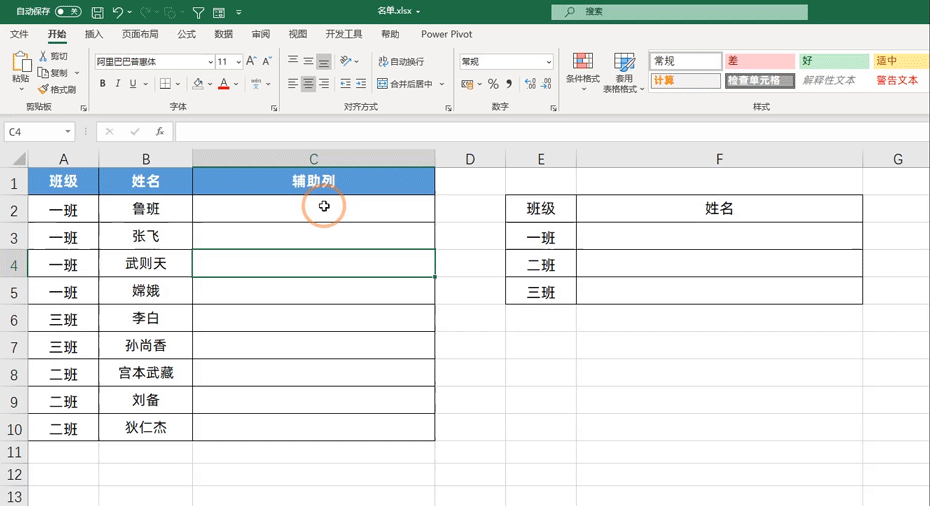The height and width of the screenshot is (506, 930).
Task: Open the font size dropdown
Action: coord(238,62)
